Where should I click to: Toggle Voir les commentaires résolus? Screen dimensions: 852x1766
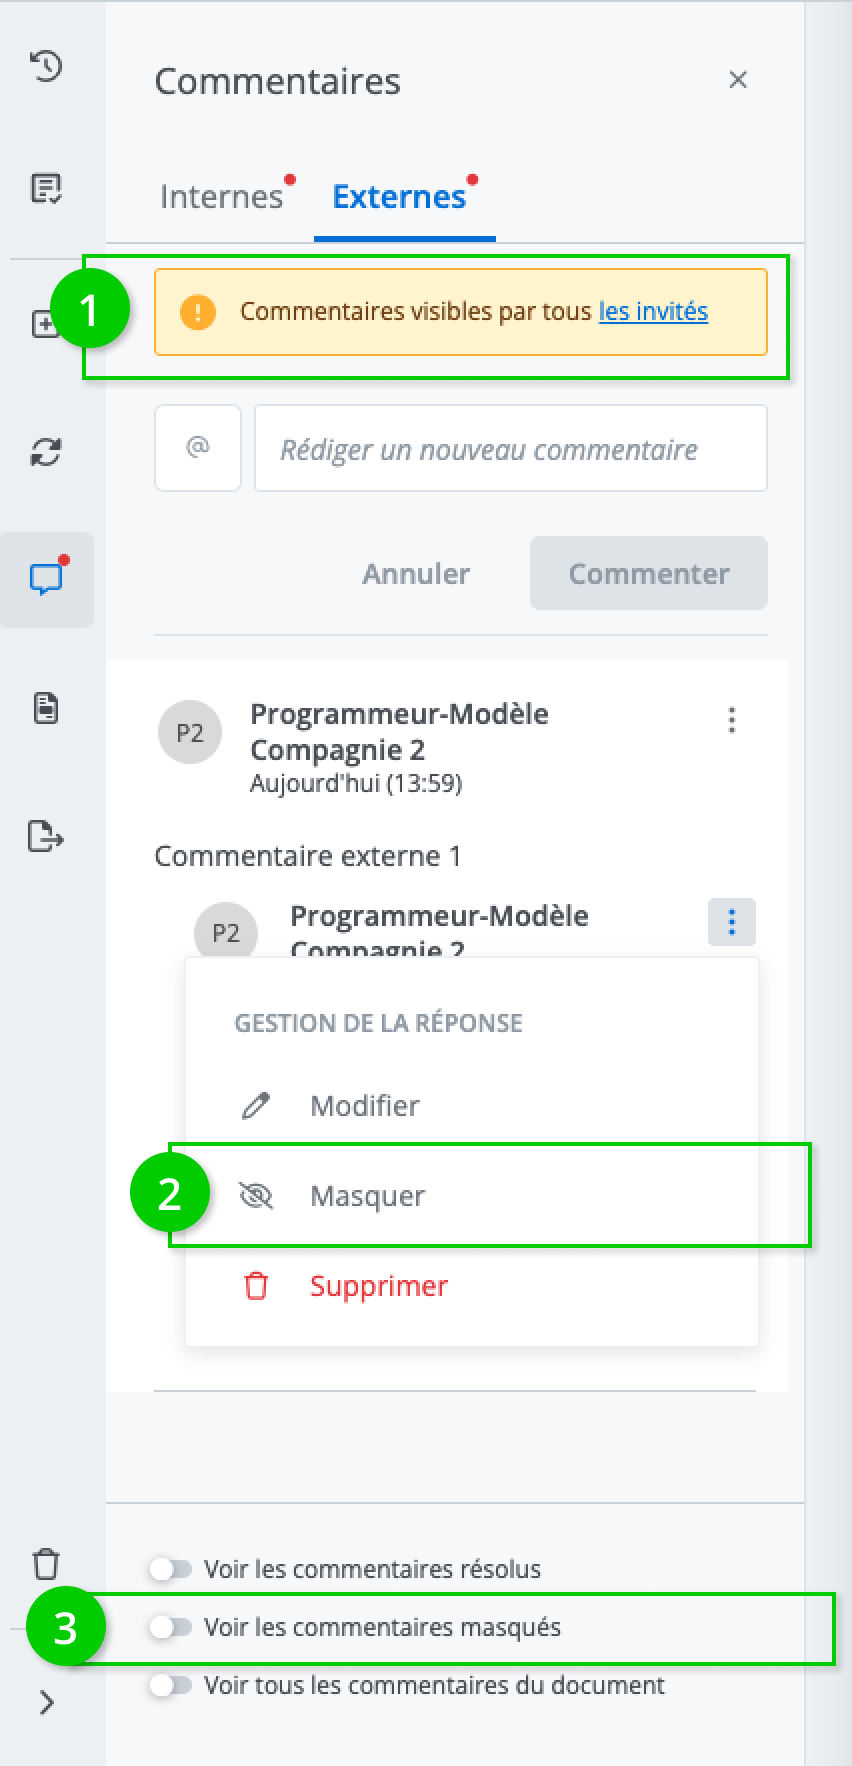171,1569
